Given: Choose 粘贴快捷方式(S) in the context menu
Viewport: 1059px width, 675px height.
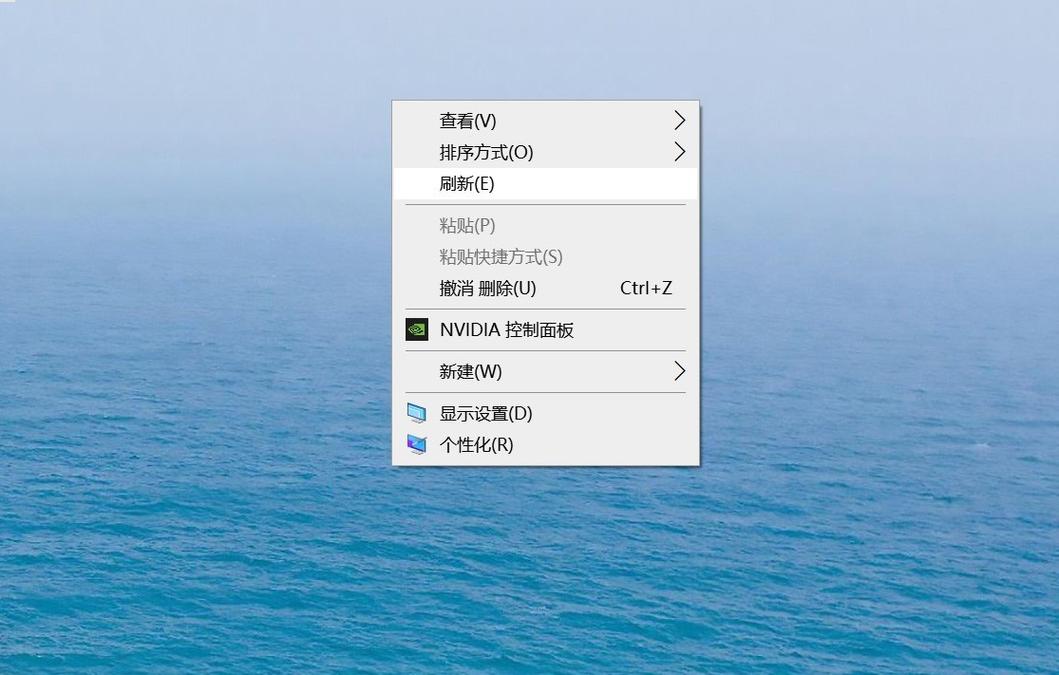Looking at the screenshot, I should (x=546, y=257).
